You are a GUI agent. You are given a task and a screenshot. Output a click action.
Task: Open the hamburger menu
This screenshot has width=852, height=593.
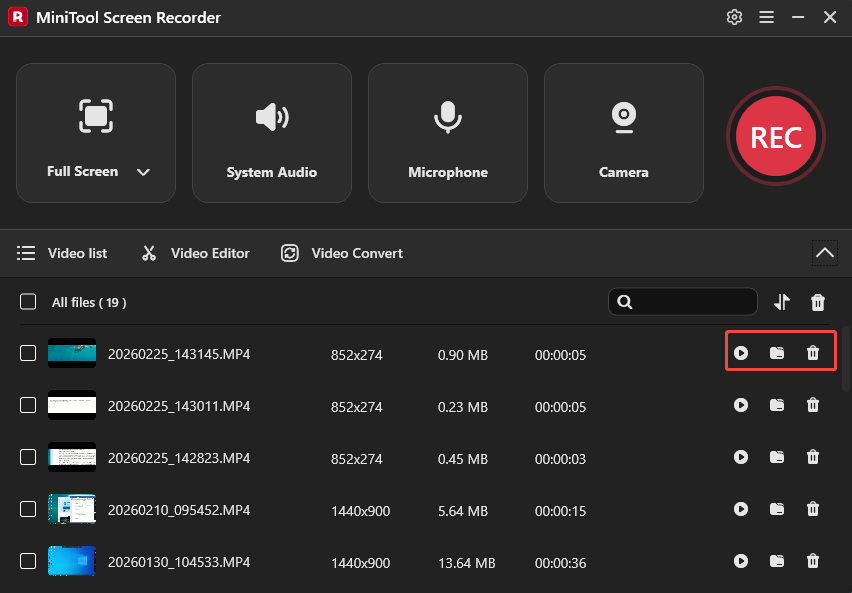(766, 17)
